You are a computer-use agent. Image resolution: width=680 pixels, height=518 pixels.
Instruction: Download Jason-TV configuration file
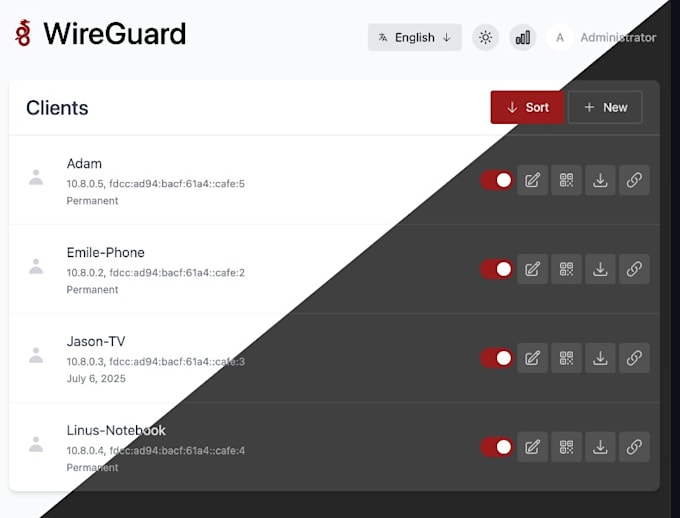point(600,358)
